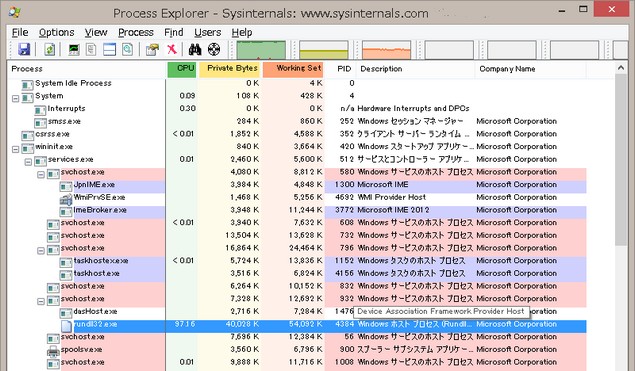
Task: Sort by the Process column header
Action: click(x=87, y=69)
